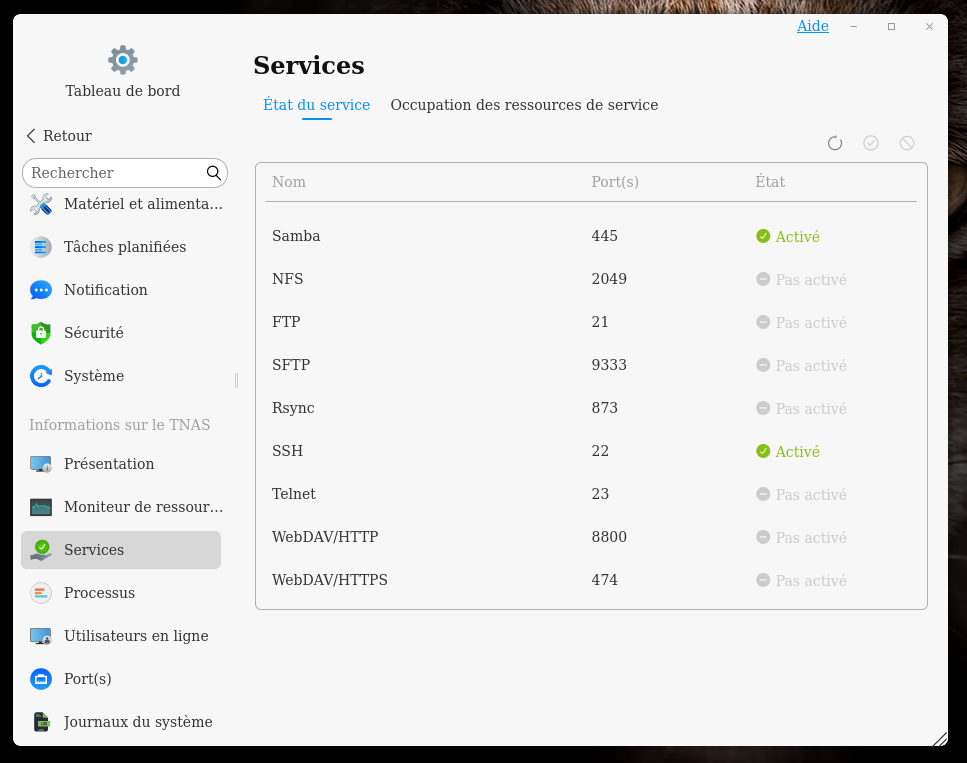Go to Sécurité section

click(93, 333)
